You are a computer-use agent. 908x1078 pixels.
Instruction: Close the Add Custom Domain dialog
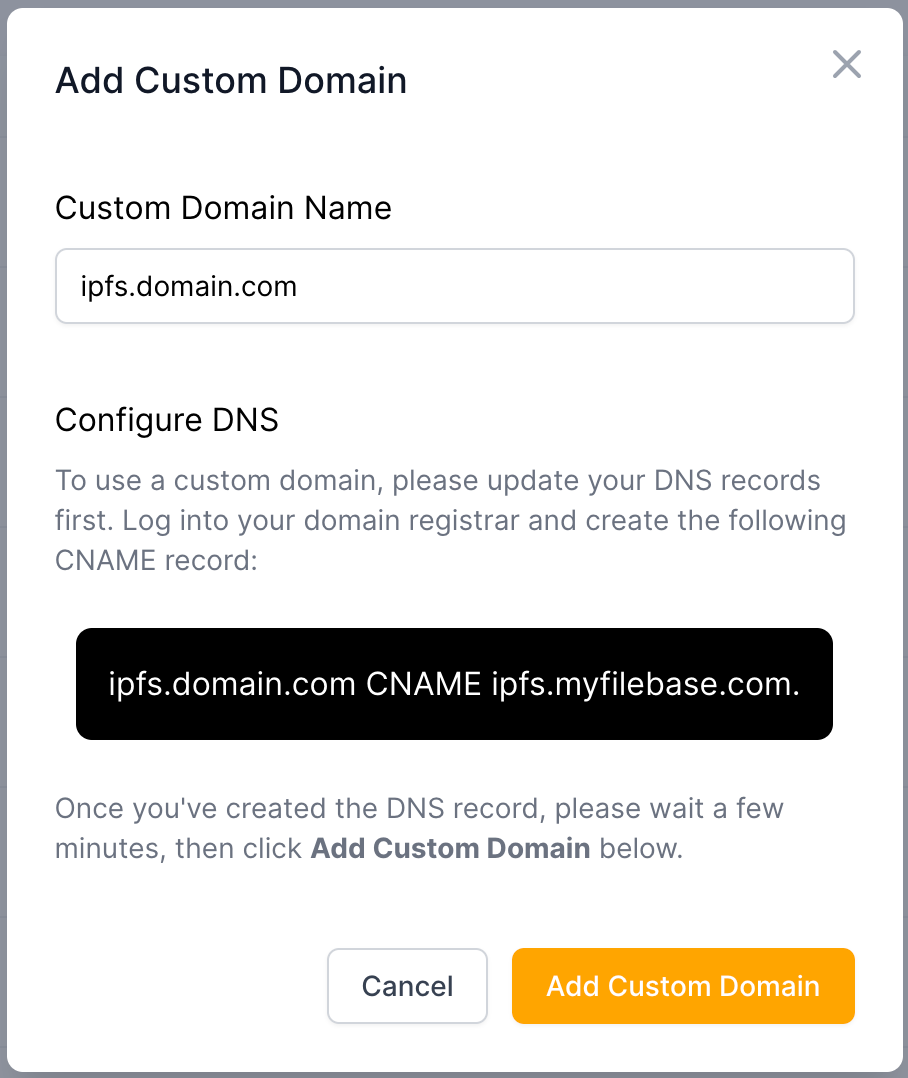pos(846,65)
